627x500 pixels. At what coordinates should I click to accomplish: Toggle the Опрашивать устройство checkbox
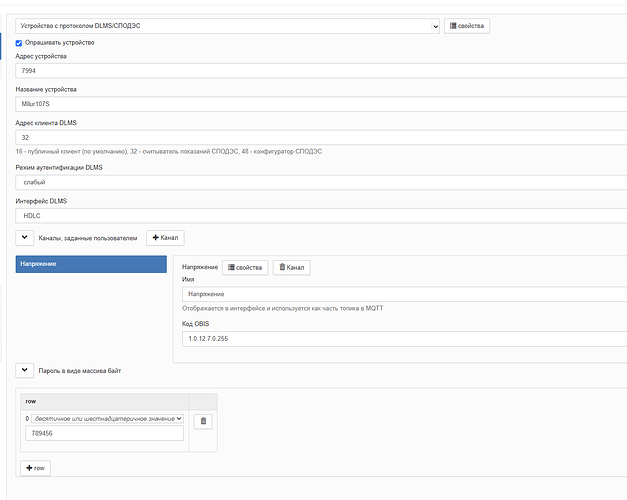tap(19, 43)
